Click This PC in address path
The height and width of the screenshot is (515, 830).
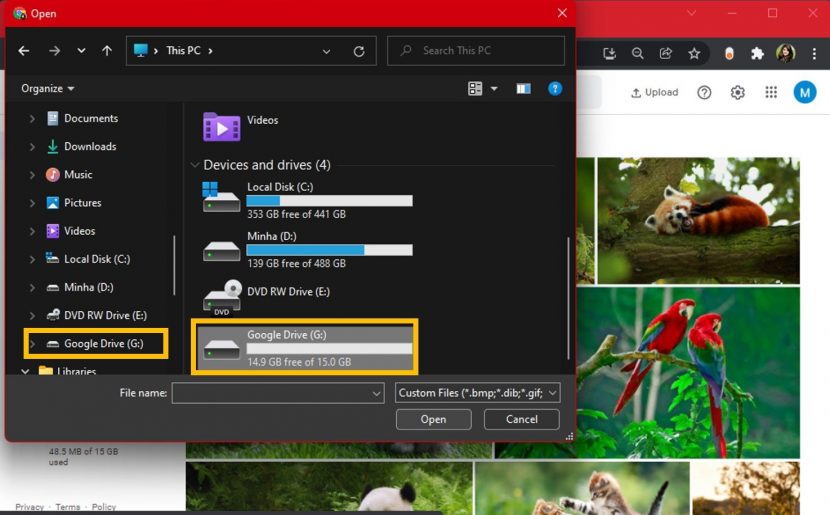[183, 51]
